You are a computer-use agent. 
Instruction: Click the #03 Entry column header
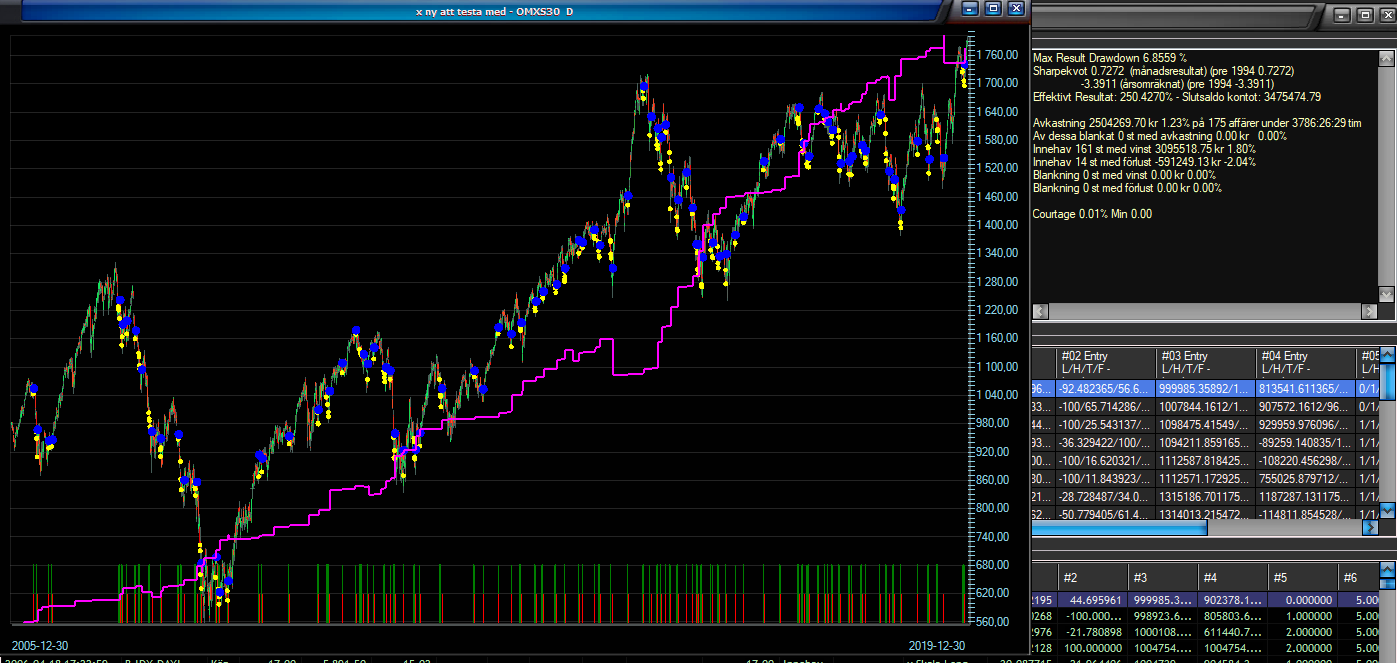click(1205, 362)
